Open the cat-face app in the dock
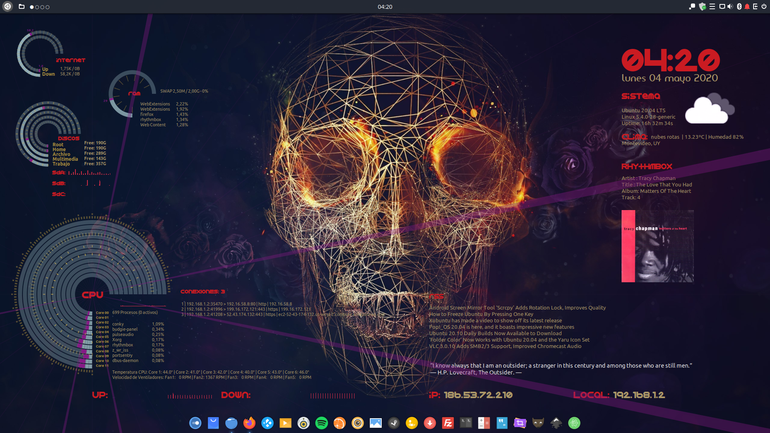 (538, 423)
